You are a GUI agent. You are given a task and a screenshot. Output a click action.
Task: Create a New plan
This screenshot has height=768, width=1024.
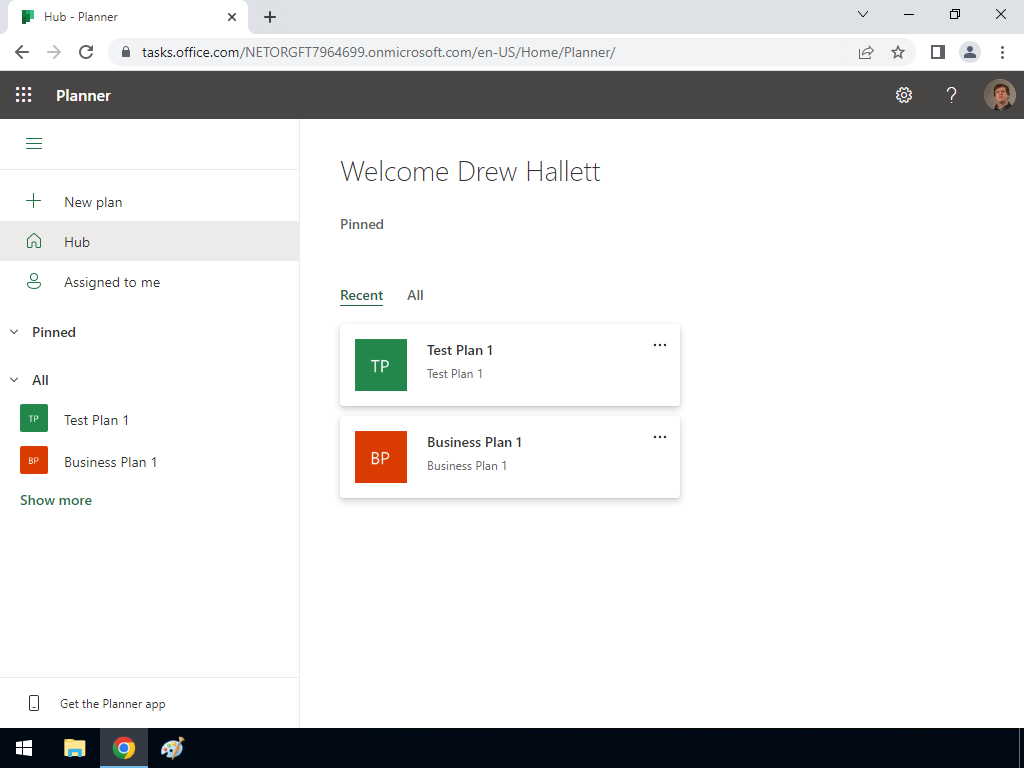pyautogui.click(x=150, y=202)
